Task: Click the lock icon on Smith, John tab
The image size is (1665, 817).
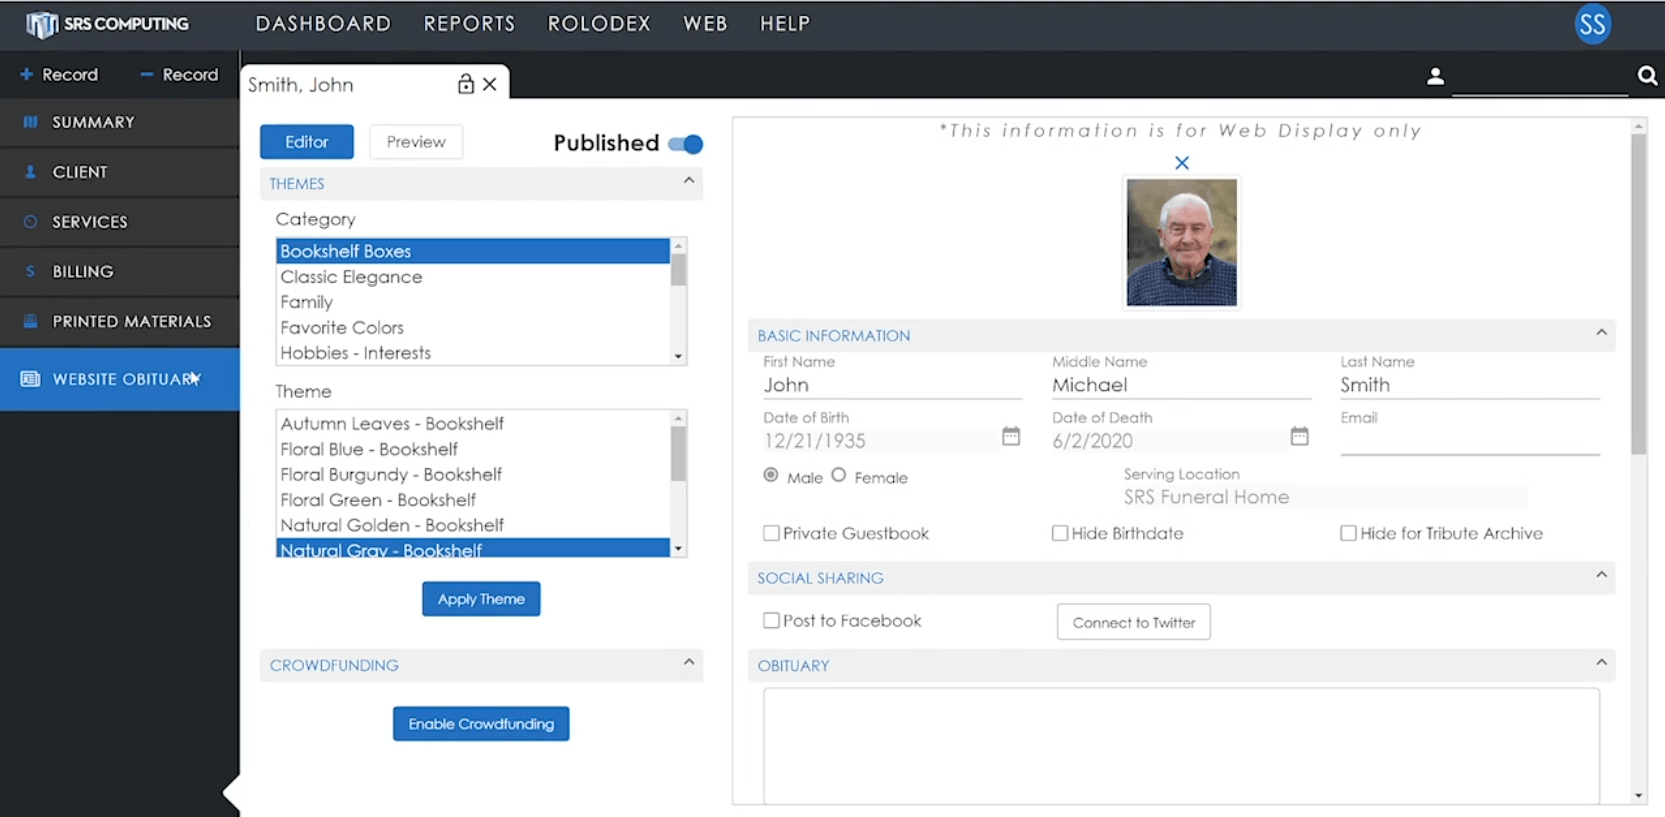Action: click(465, 84)
